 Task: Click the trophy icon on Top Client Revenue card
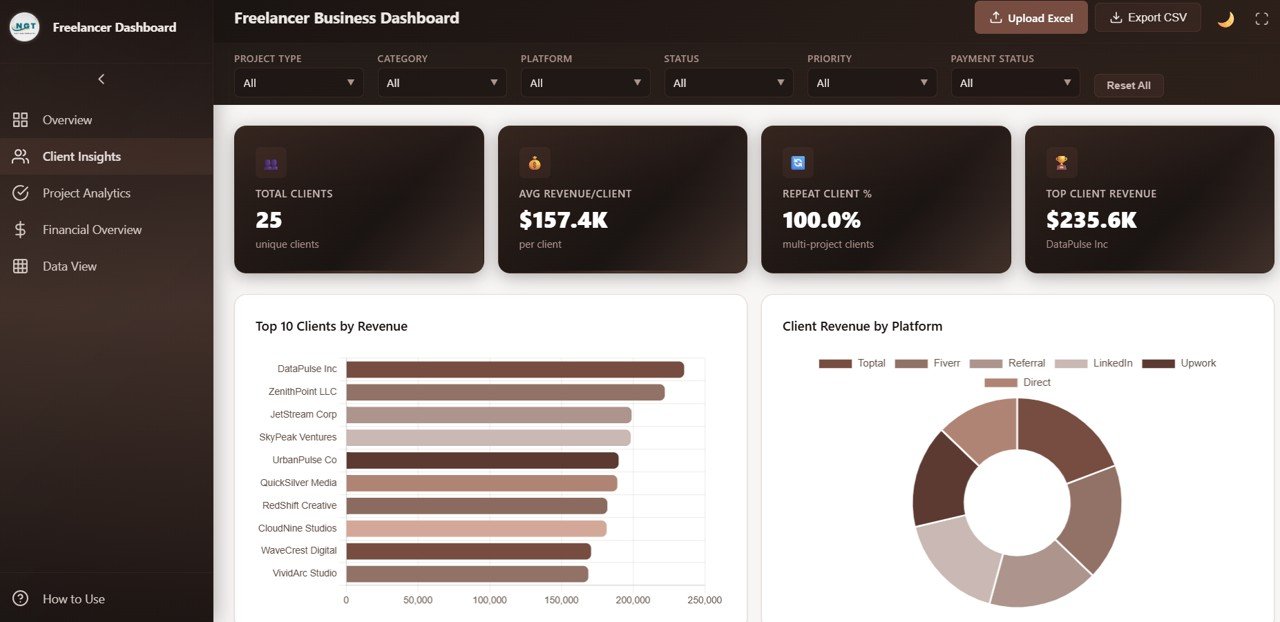[x=1061, y=162]
